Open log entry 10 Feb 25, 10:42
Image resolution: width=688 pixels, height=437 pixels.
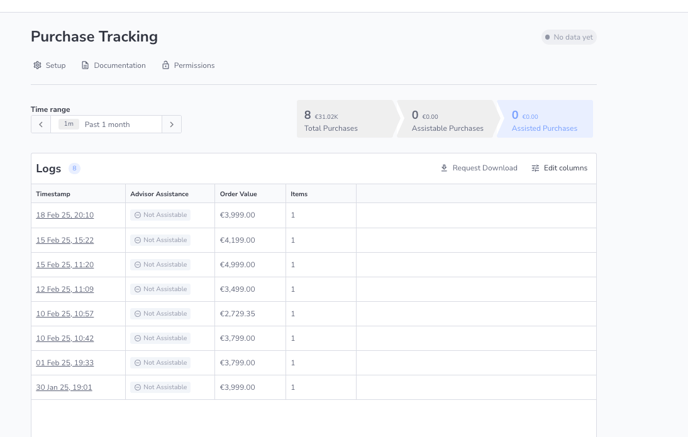pos(65,338)
